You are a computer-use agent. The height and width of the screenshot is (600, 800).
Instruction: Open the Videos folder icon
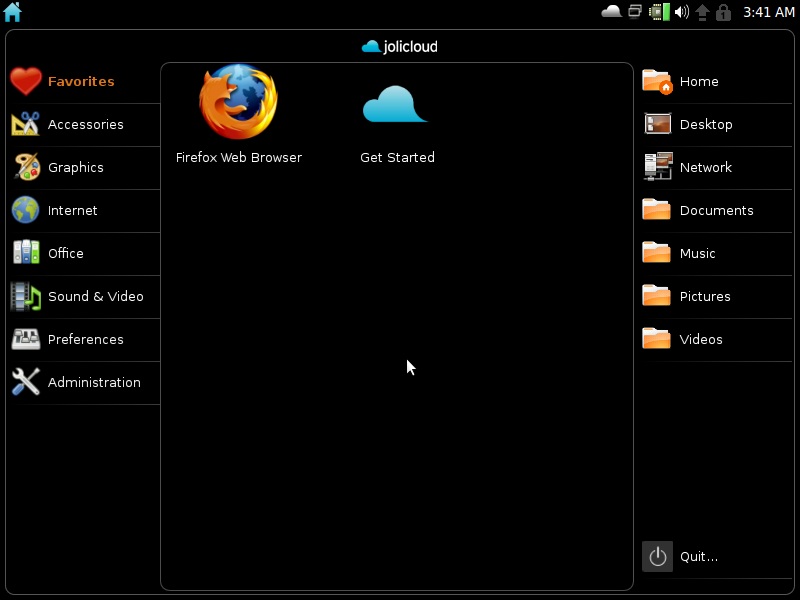(x=656, y=338)
